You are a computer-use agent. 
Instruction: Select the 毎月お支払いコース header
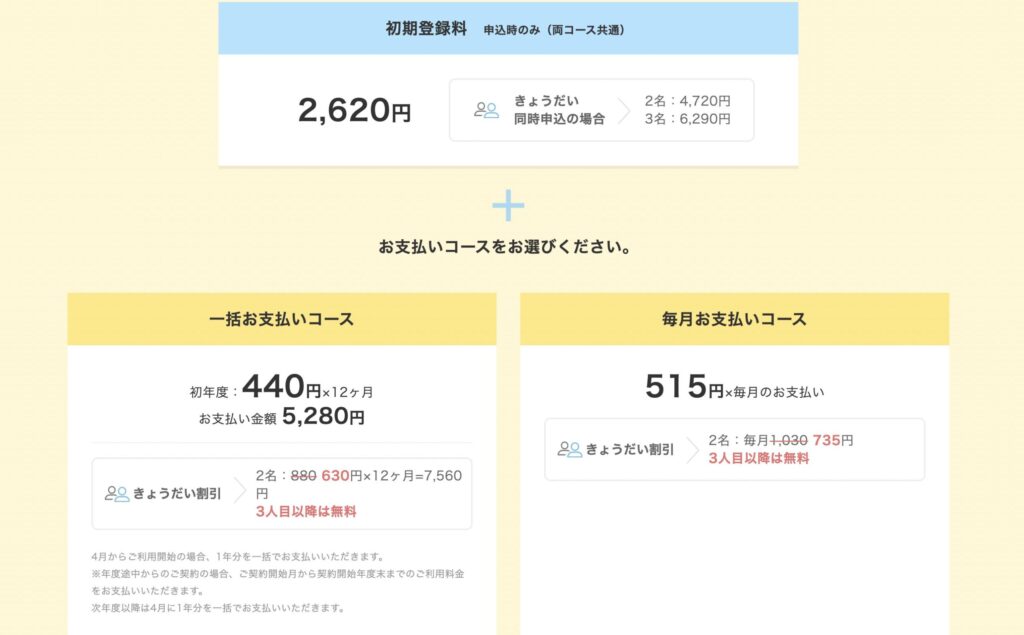point(734,320)
